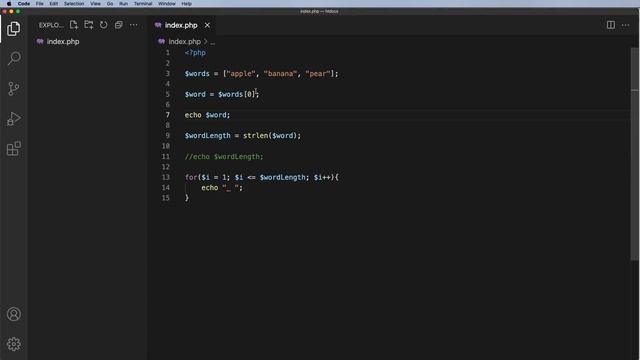The image size is (640, 360).
Task: Click the $wordLength assignment on line 9
Action: (x=242, y=136)
